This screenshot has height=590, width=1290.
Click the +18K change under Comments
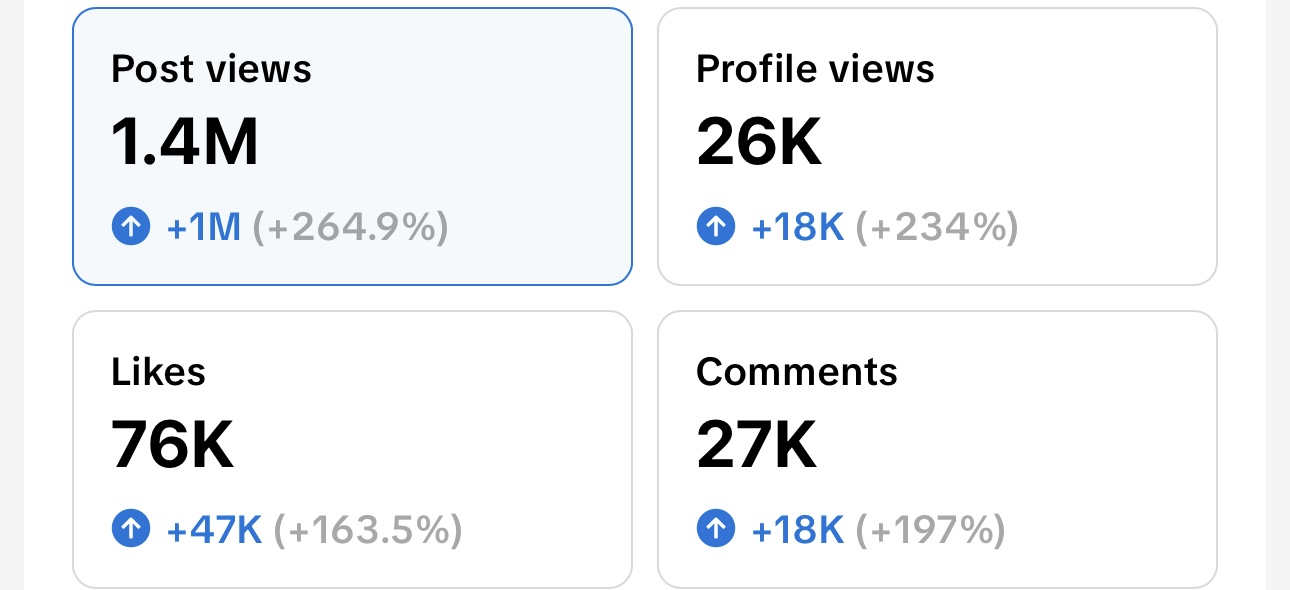point(798,530)
